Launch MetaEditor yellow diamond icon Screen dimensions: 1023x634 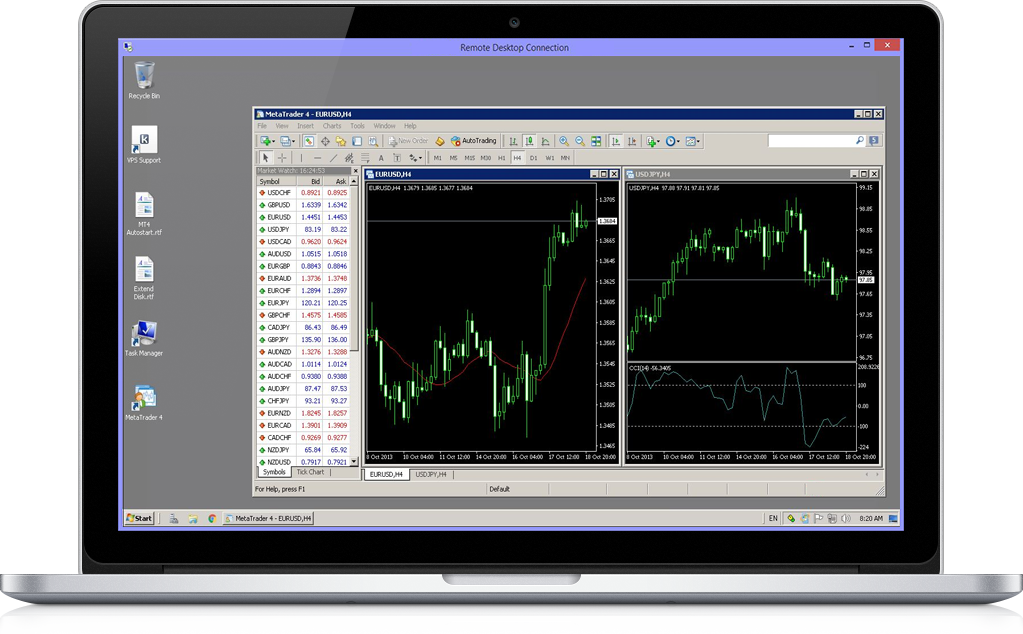coord(440,141)
